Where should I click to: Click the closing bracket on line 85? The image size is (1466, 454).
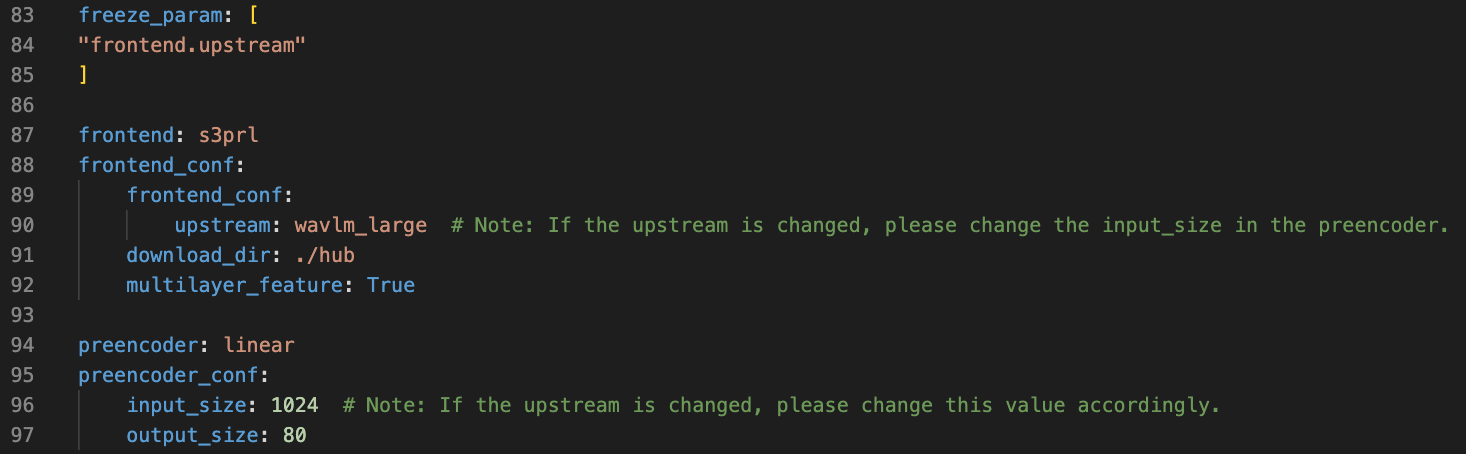[x=84, y=75]
